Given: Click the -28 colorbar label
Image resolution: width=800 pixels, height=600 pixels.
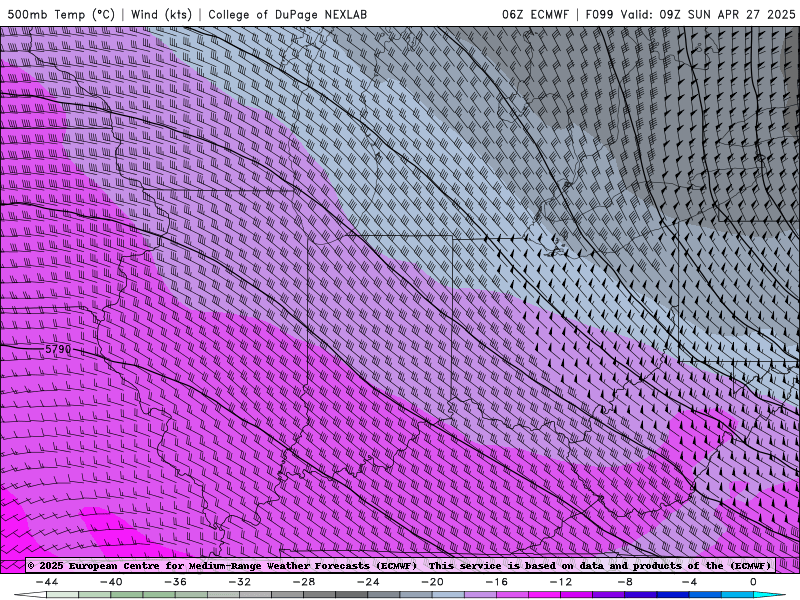Looking at the screenshot, I should [304, 582].
